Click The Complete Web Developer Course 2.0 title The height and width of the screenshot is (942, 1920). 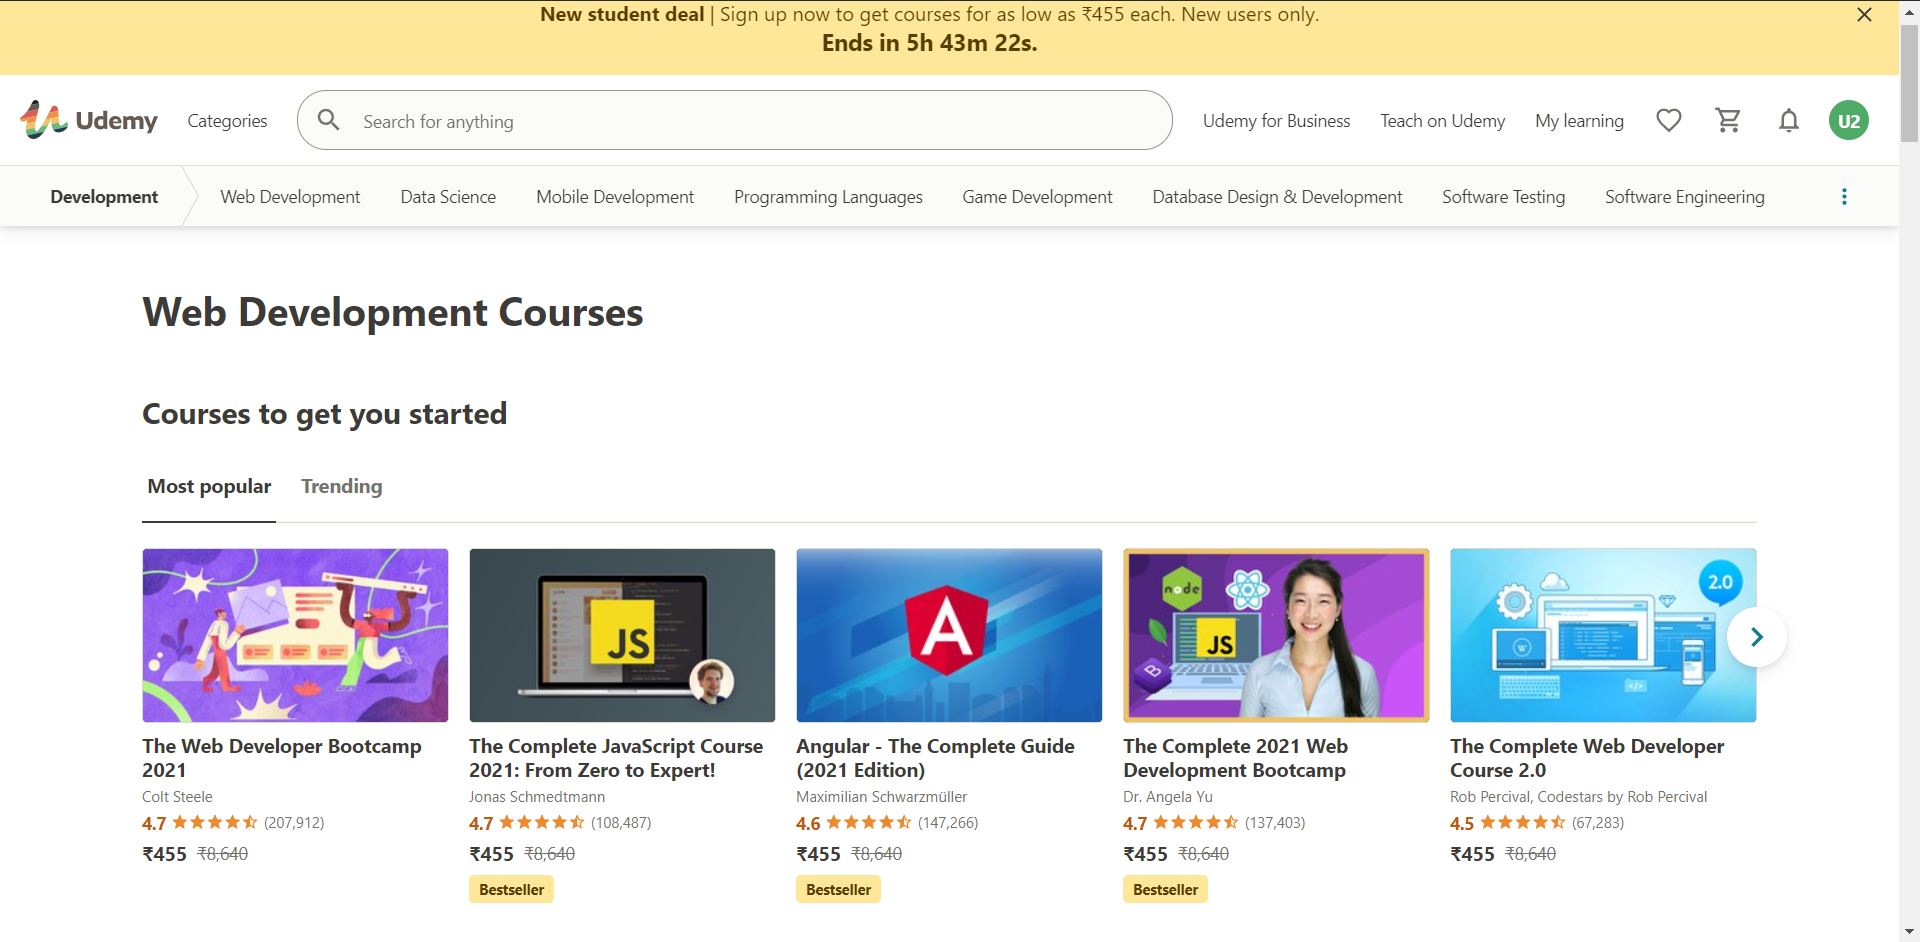point(1587,758)
